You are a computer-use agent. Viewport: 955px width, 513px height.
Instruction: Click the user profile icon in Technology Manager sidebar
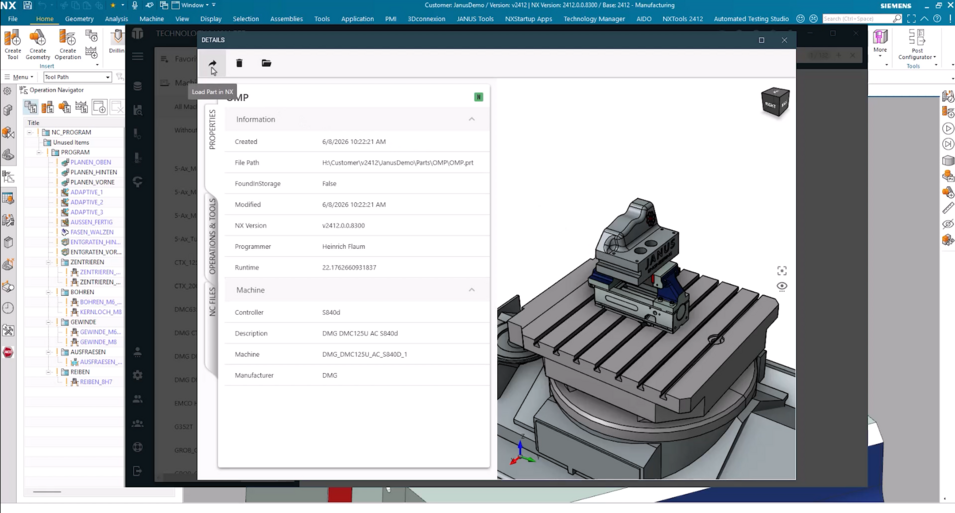[138, 352]
